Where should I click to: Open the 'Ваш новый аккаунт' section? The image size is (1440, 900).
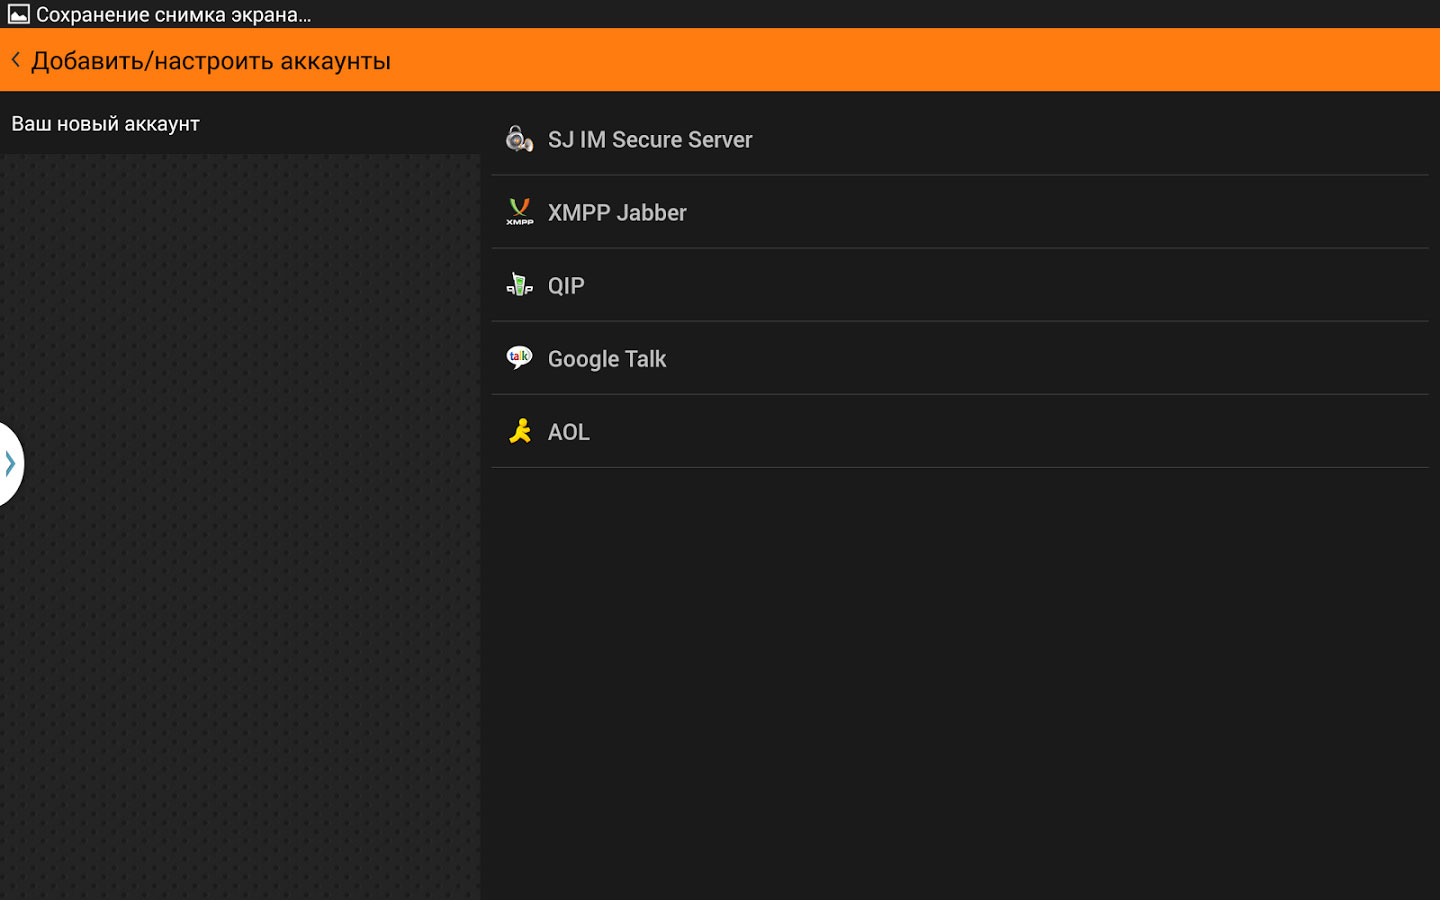[240, 123]
